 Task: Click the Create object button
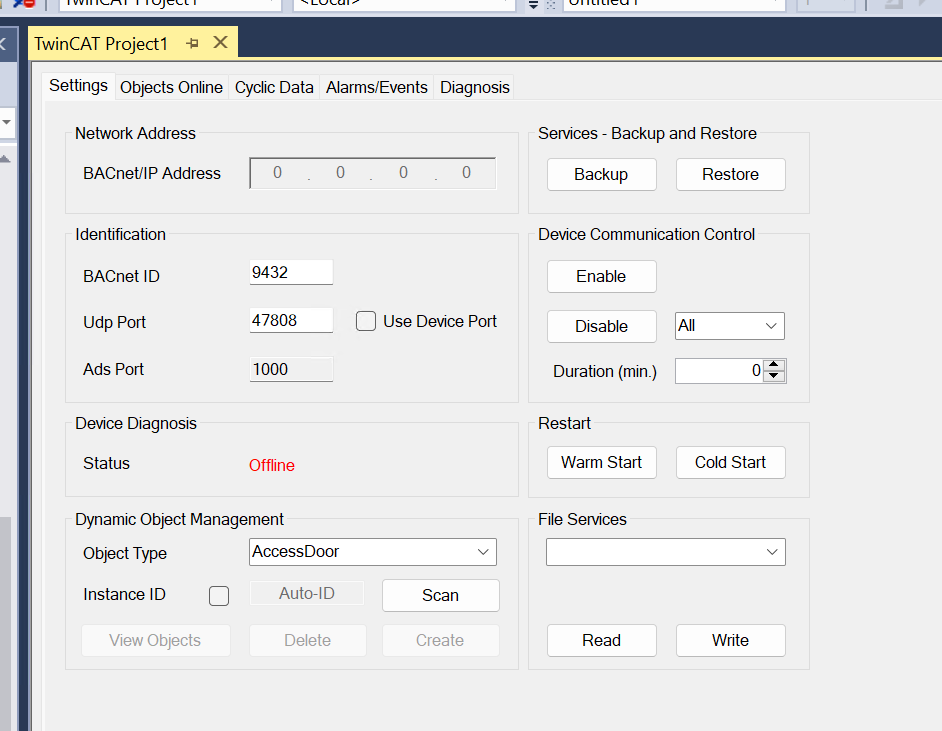440,640
